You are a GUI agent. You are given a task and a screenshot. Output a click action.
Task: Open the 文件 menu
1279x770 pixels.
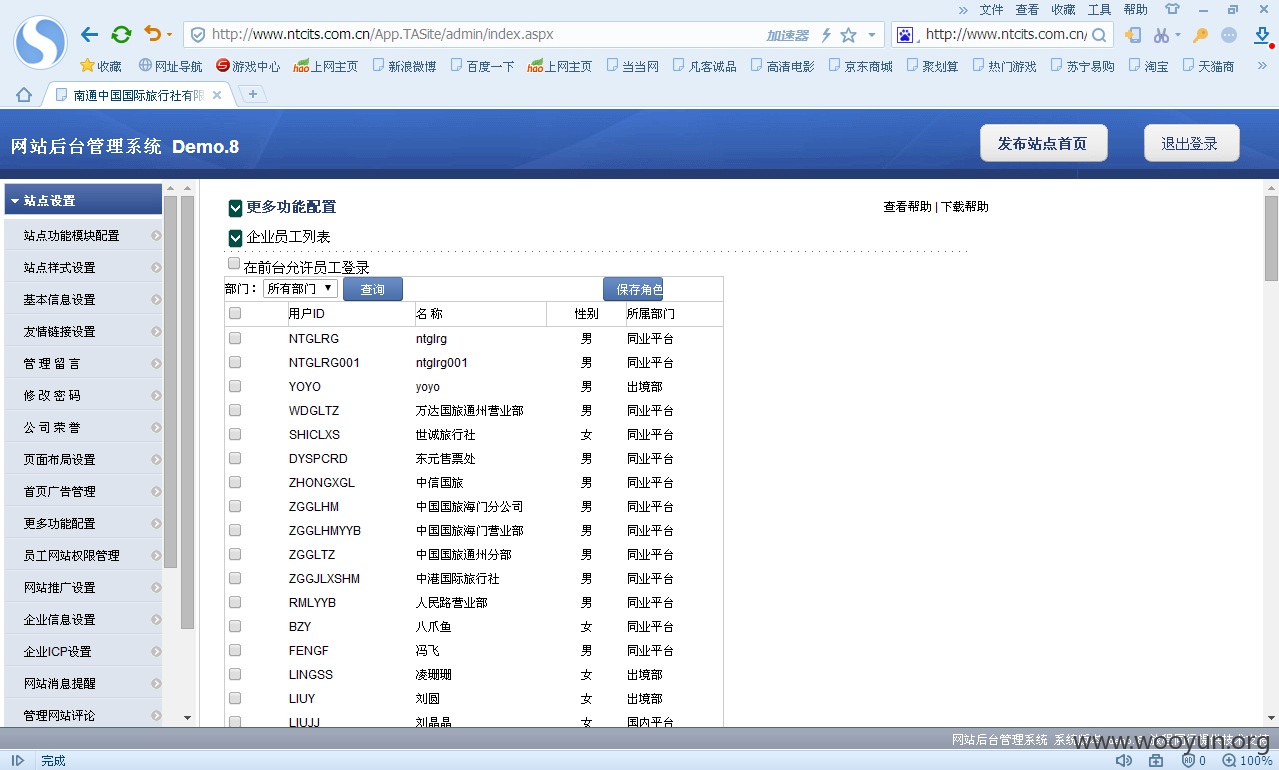point(991,9)
